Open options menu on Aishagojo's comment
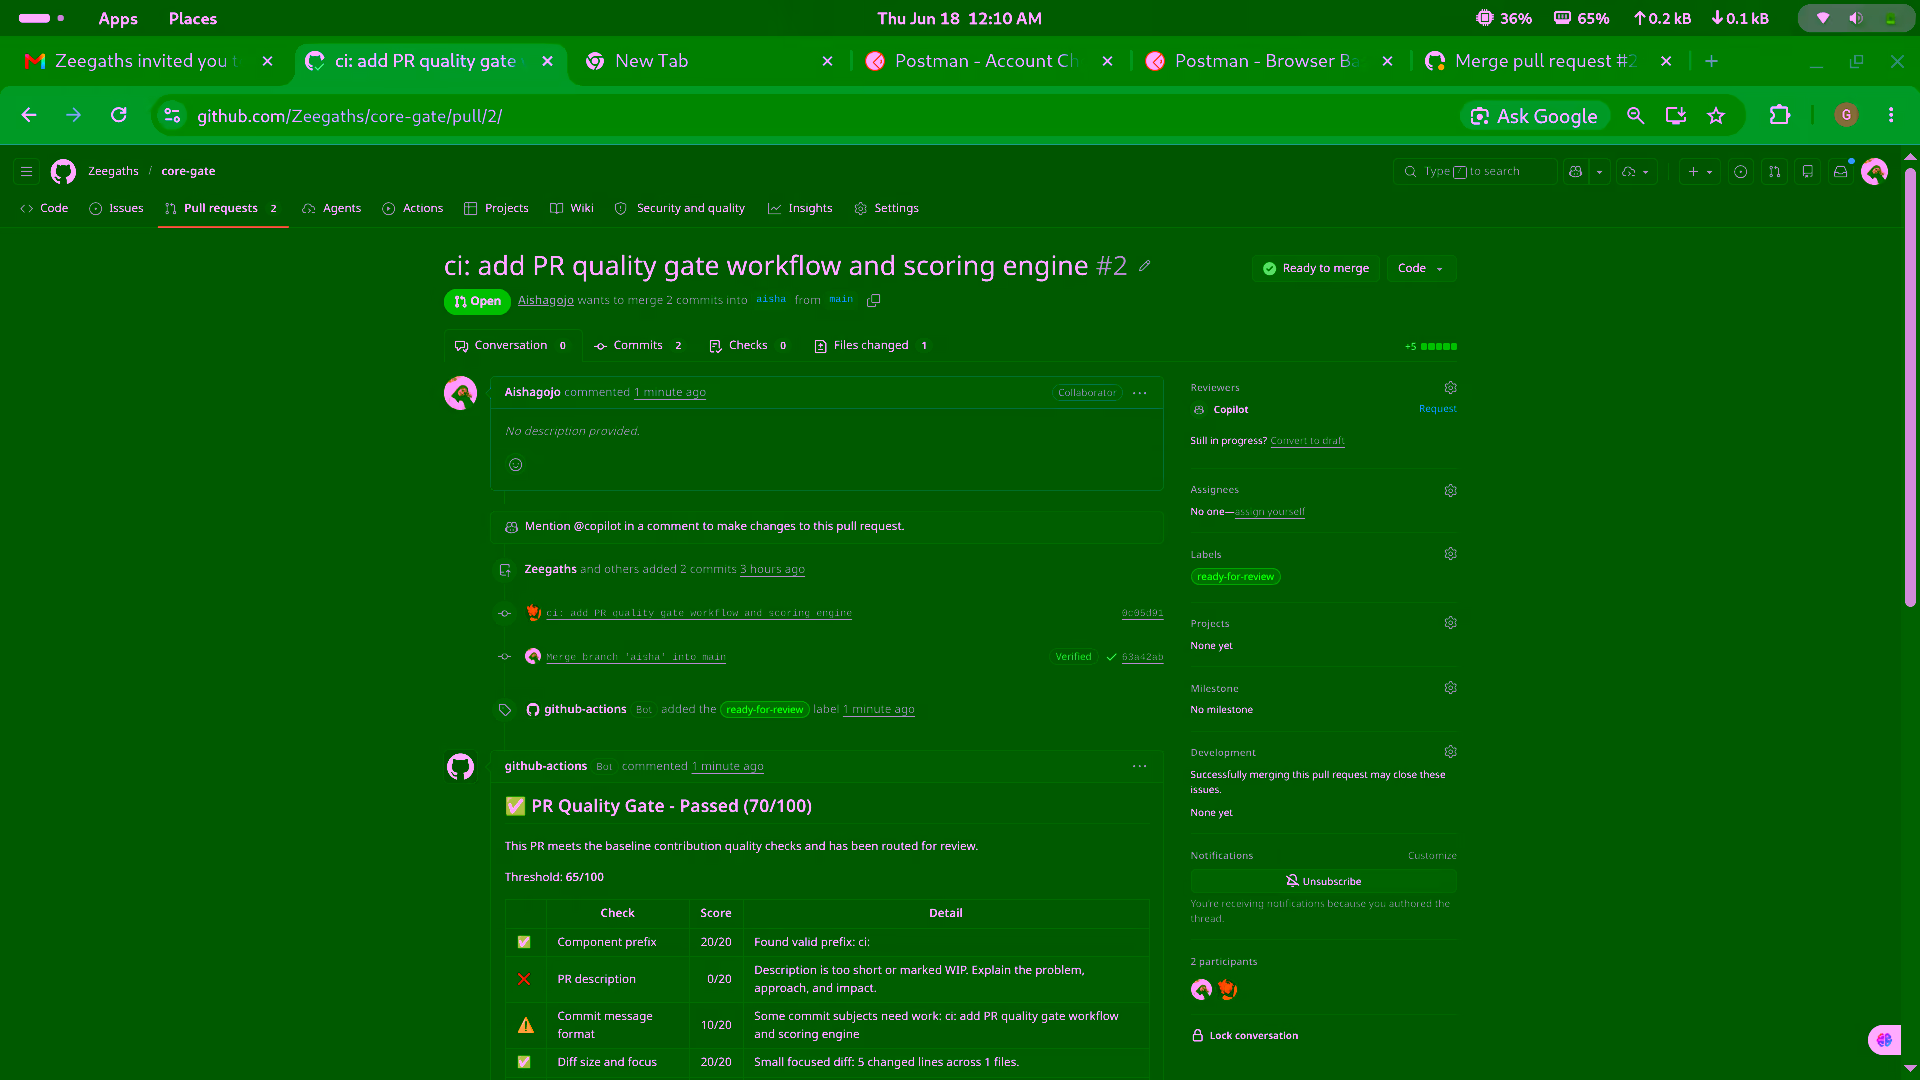This screenshot has width=1920, height=1080. point(1139,393)
